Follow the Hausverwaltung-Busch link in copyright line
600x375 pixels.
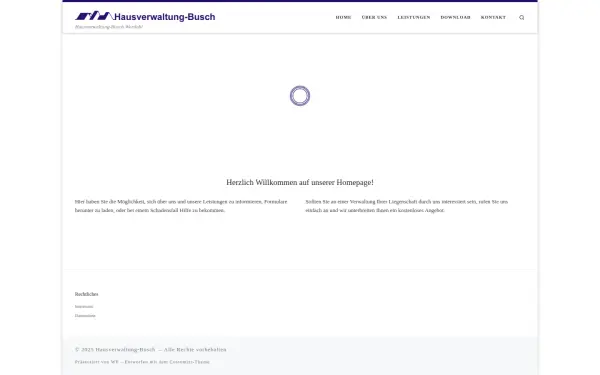(x=125, y=349)
